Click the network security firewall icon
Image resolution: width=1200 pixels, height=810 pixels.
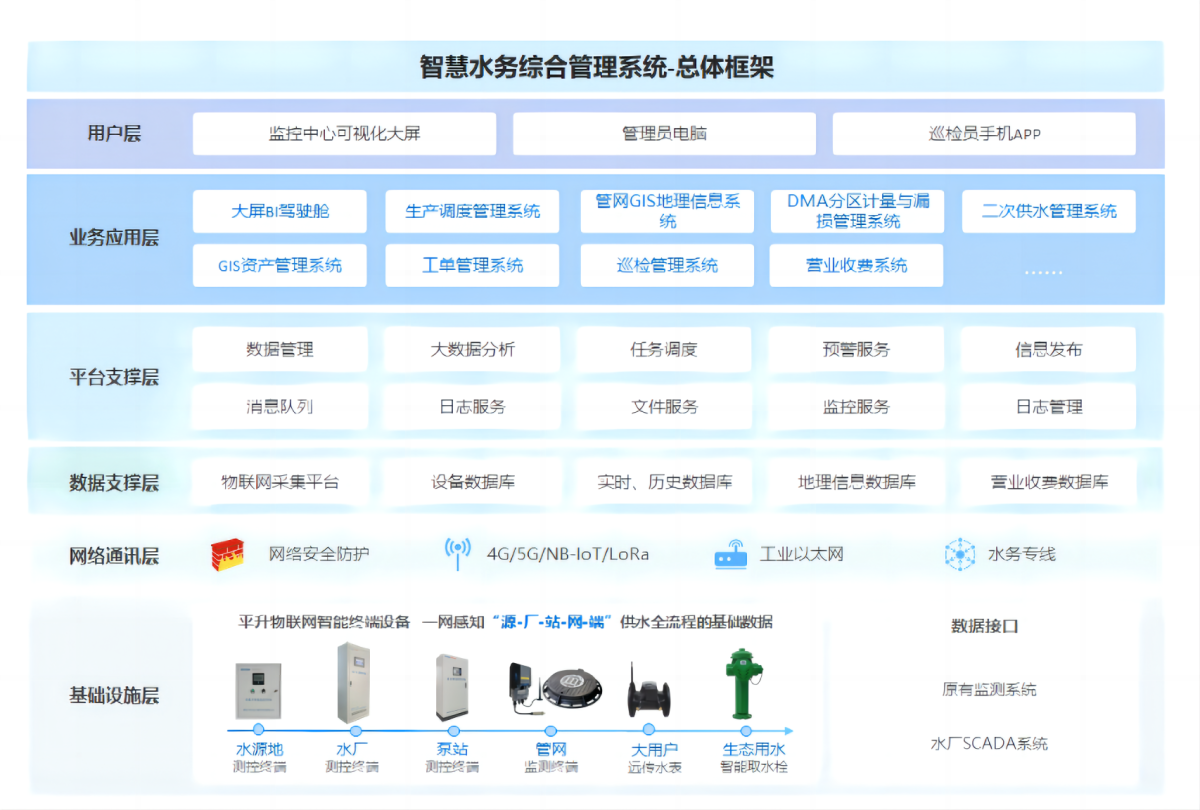[228, 554]
